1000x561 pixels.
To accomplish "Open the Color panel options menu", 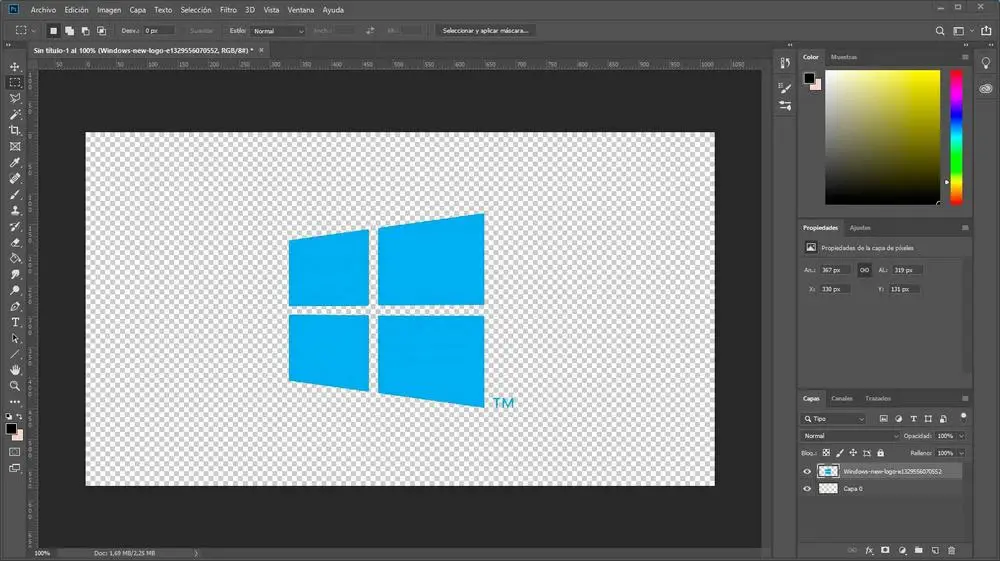I will 965,57.
